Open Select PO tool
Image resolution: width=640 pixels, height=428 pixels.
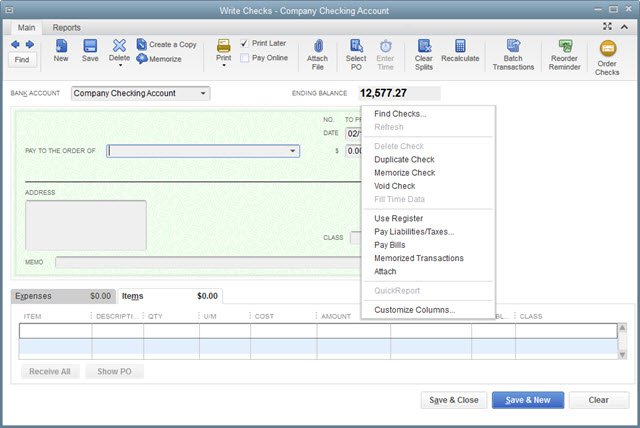click(356, 51)
